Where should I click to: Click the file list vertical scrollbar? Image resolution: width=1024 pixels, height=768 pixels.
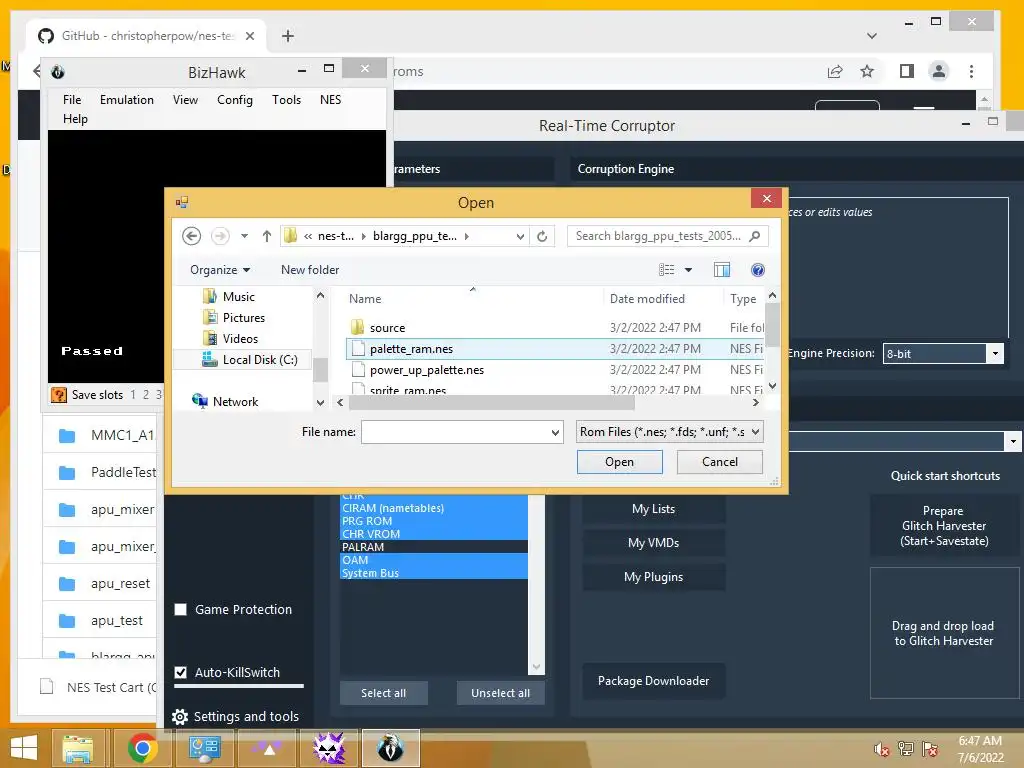[x=772, y=325]
